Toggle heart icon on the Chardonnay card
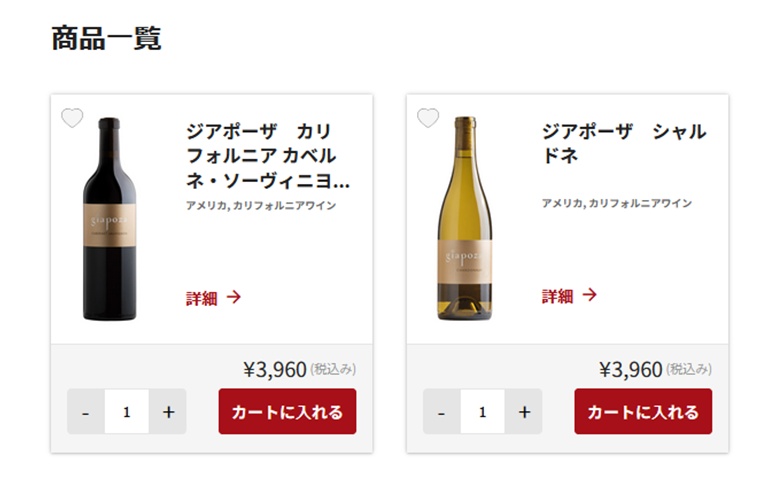This screenshot has width=765, height=486. tap(428, 118)
